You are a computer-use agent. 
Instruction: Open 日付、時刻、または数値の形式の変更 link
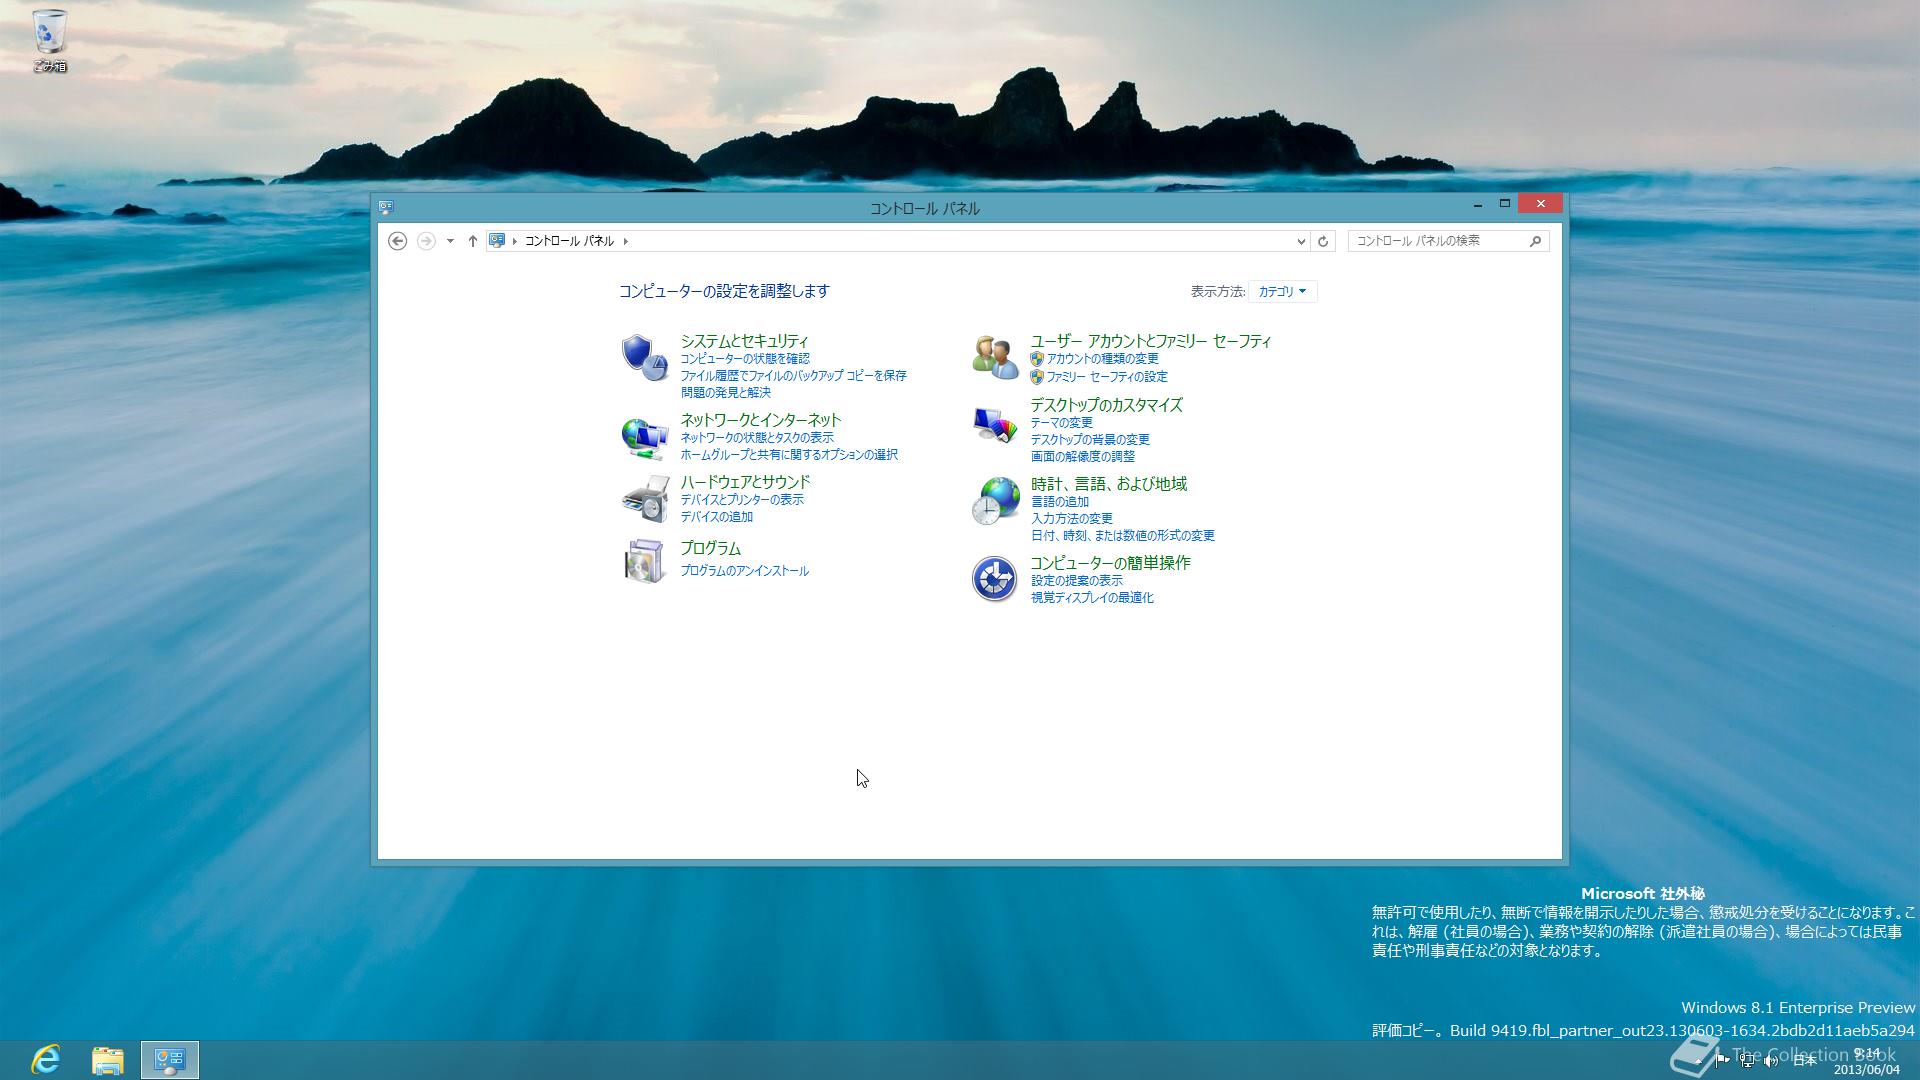(x=1122, y=535)
